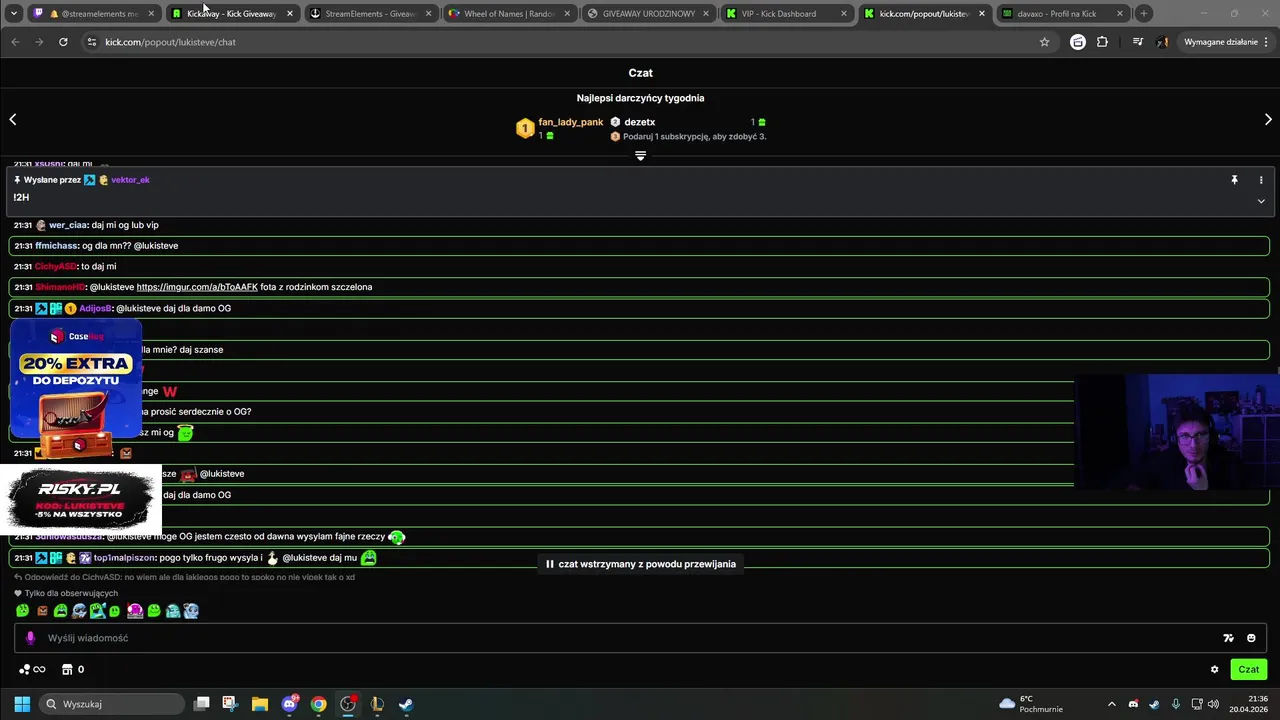Go back in browser history
Screen dimensions: 1280x720
(x=15, y=42)
